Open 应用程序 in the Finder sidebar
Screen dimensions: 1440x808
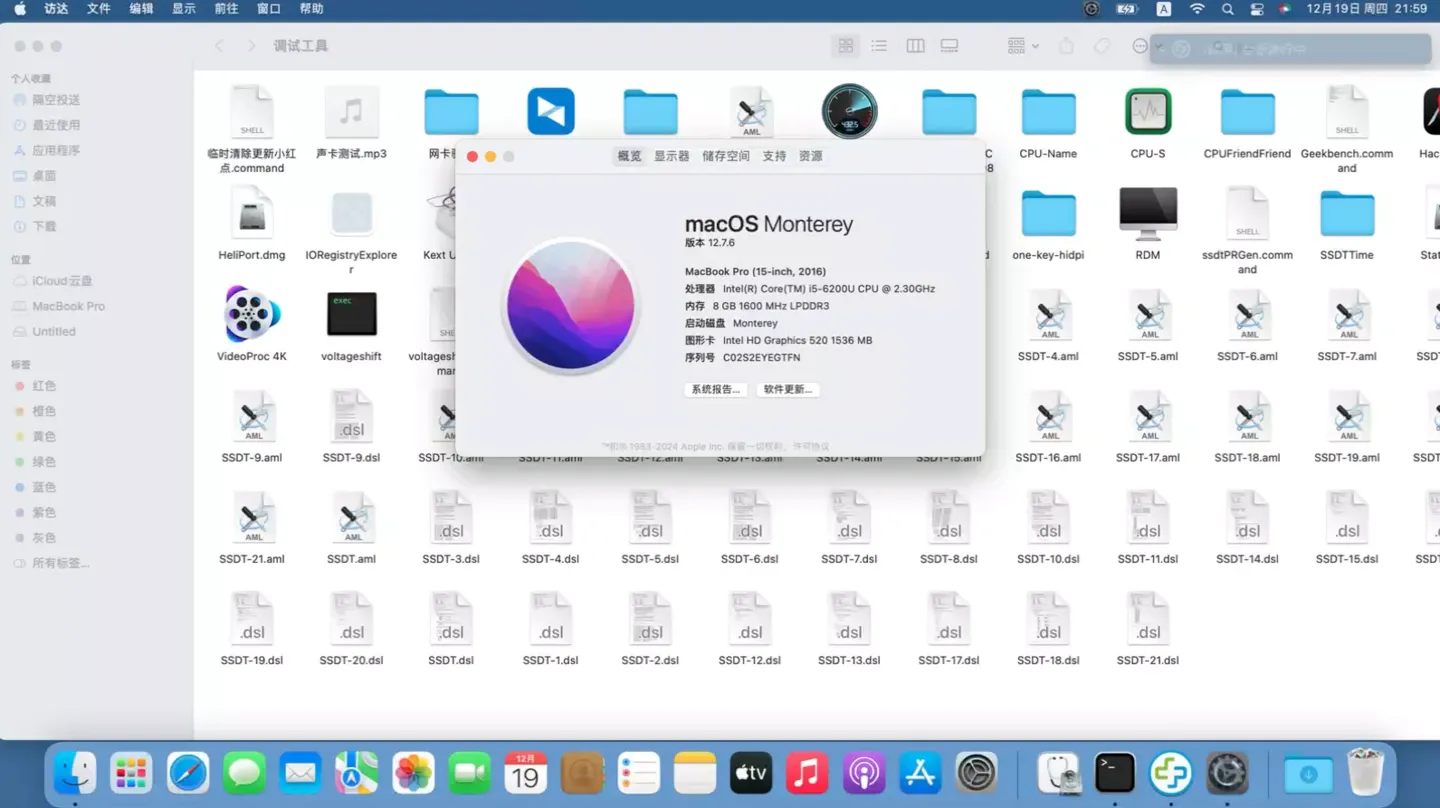[56, 150]
